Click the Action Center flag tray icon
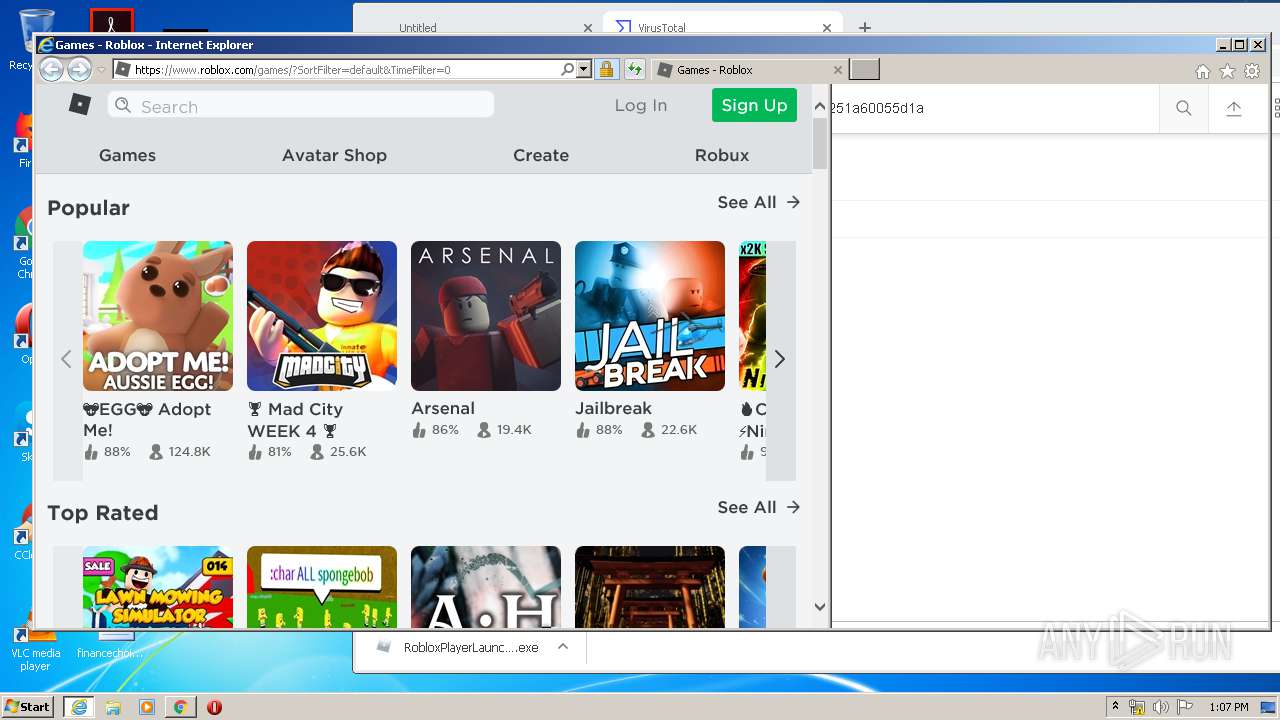Image resolution: width=1280 pixels, height=720 pixels. [x=1186, y=707]
